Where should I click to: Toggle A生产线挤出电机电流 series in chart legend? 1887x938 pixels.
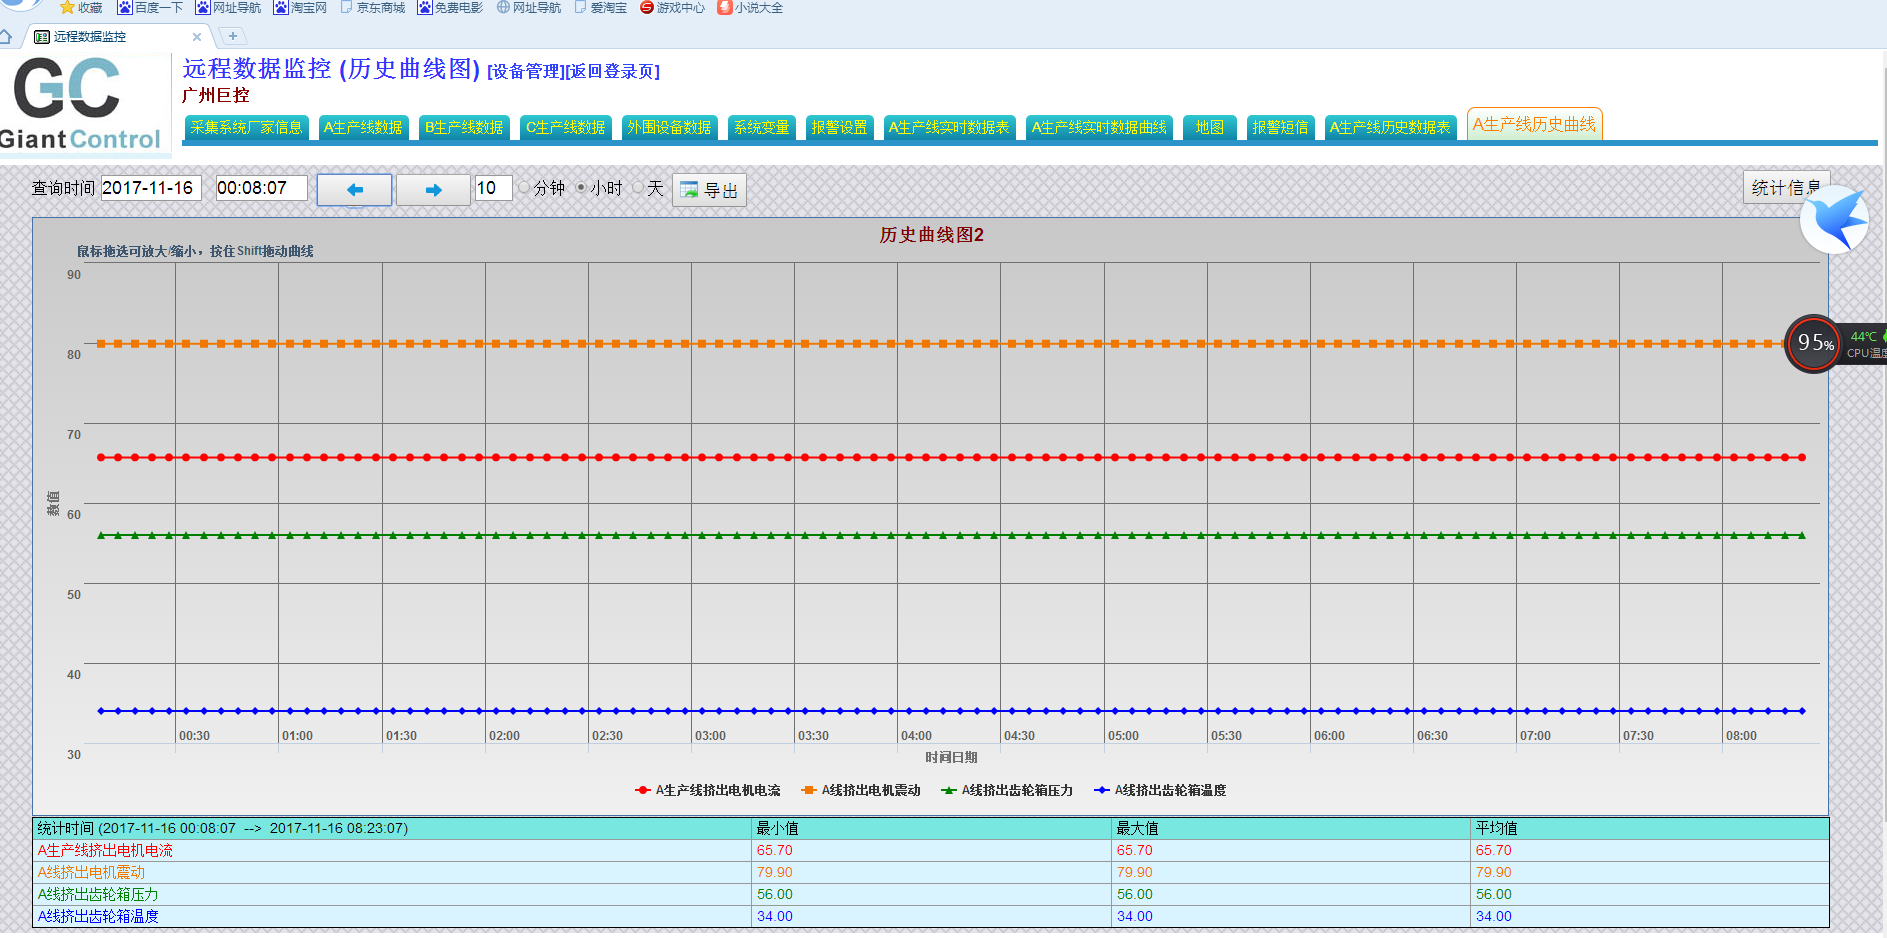(708, 791)
